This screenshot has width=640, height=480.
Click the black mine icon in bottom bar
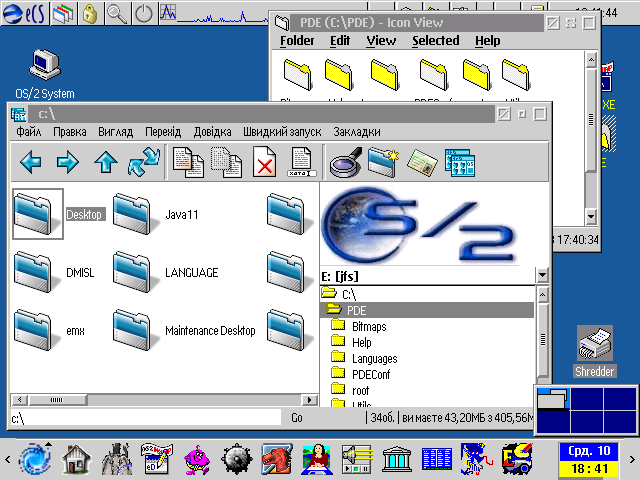236,459
